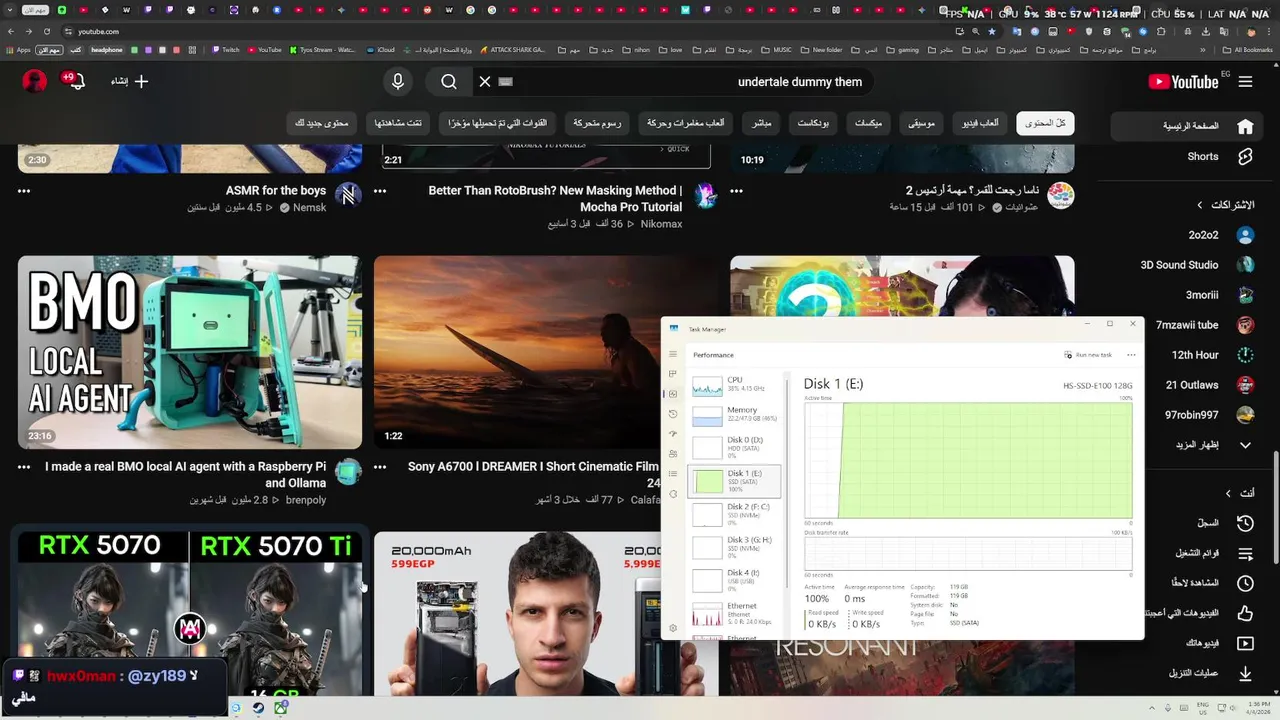Open options menu for Better Than RotoBrush video

point(380,191)
